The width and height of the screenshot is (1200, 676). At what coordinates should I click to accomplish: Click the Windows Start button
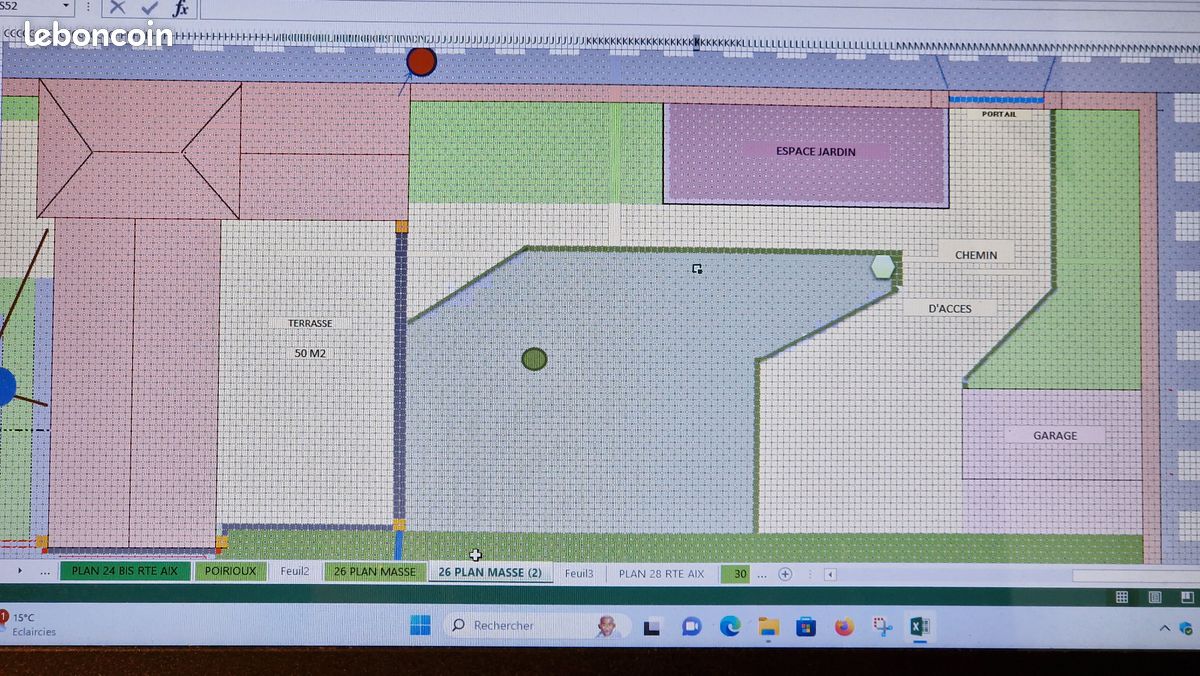pyautogui.click(x=420, y=626)
